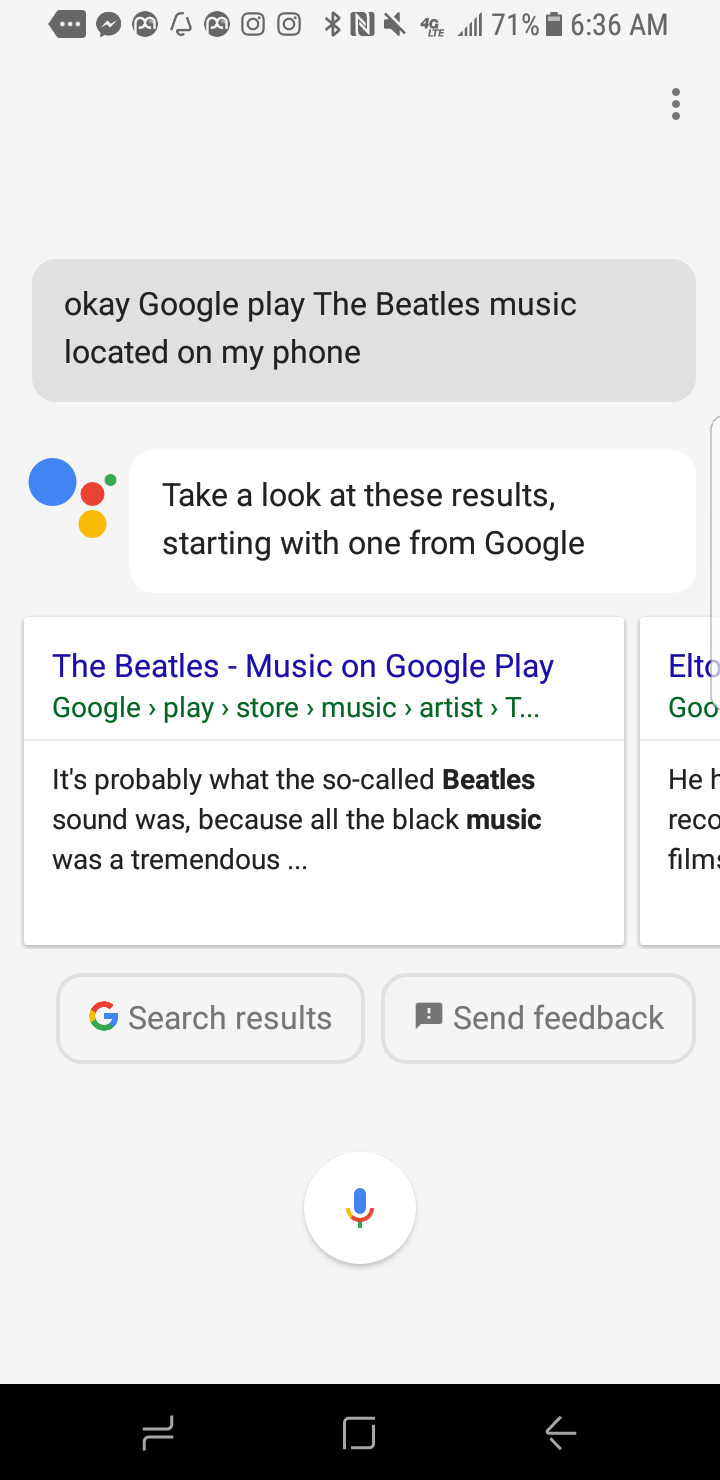Tap the microphone voice input button
720x1480 pixels.
click(360, 1208)
